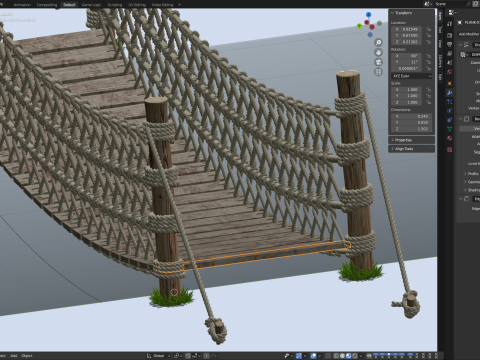
Task: Click the blue Z axis on navigation gizmo
Action: coord(368,15)
